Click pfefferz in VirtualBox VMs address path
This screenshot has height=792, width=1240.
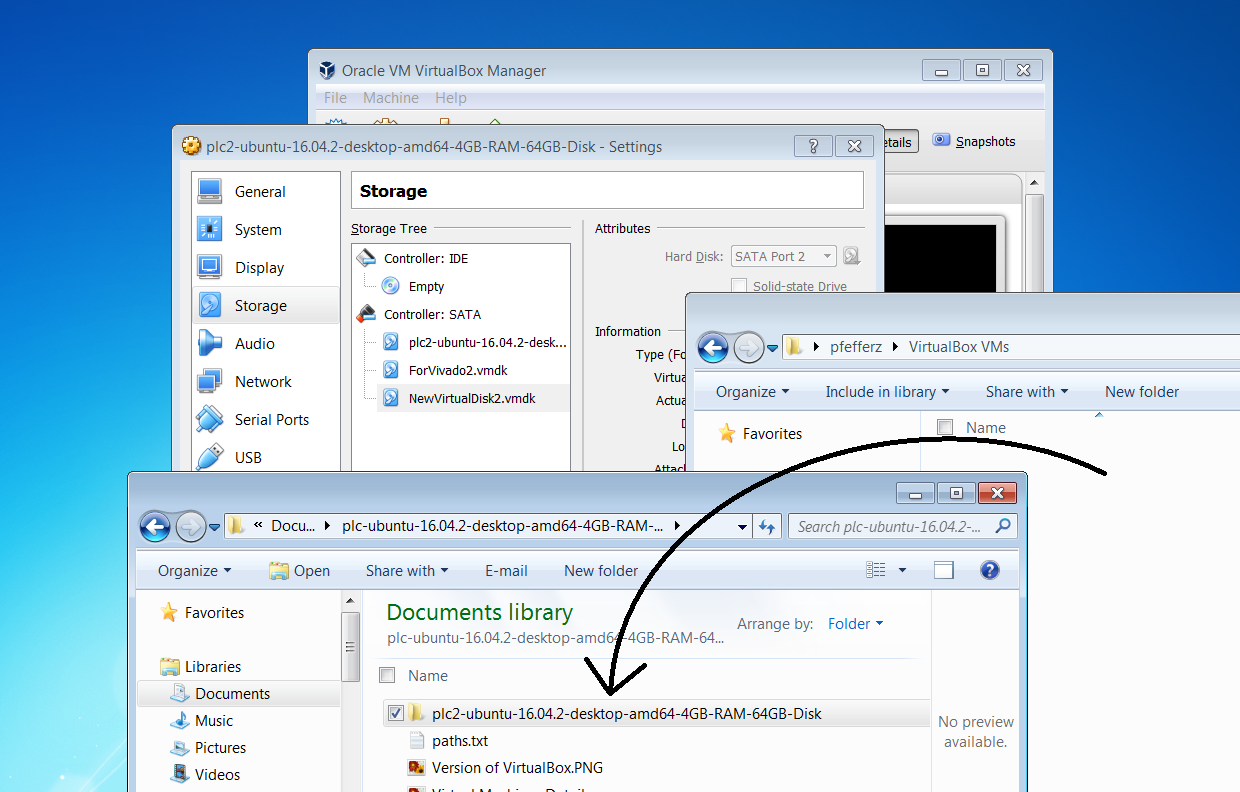pos(857,347)
